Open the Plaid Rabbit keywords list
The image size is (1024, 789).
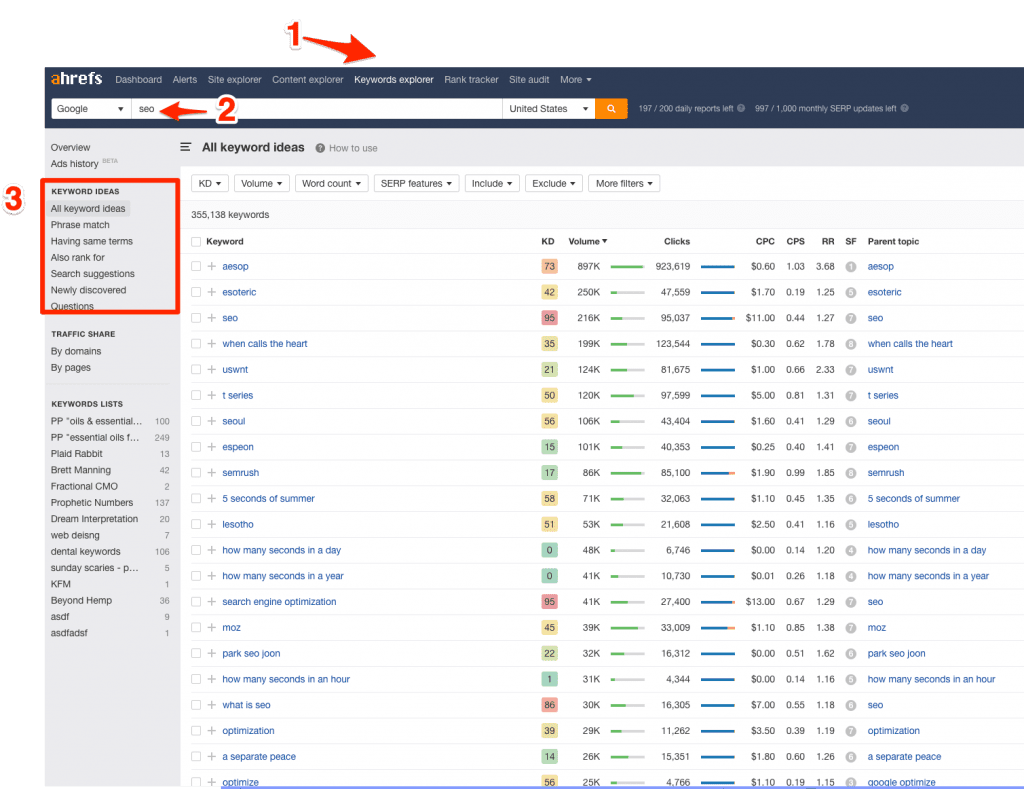pos(76,454)
